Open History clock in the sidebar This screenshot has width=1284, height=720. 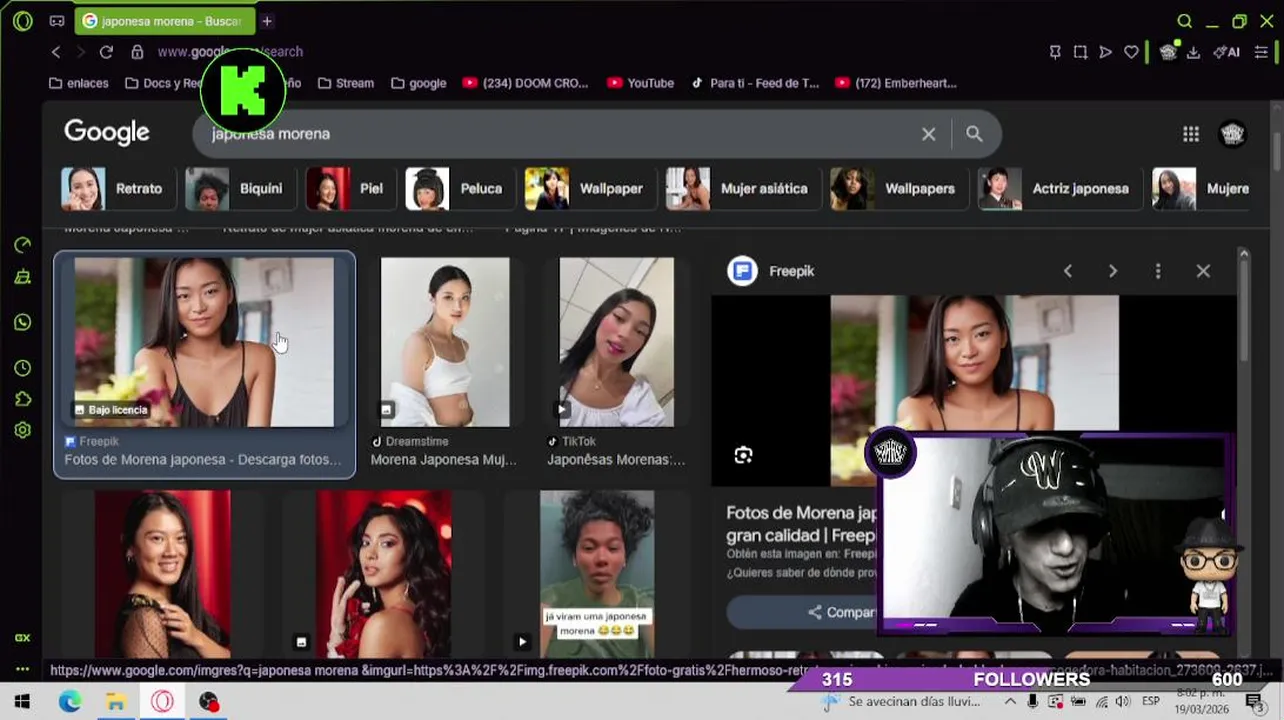(22, 368)
